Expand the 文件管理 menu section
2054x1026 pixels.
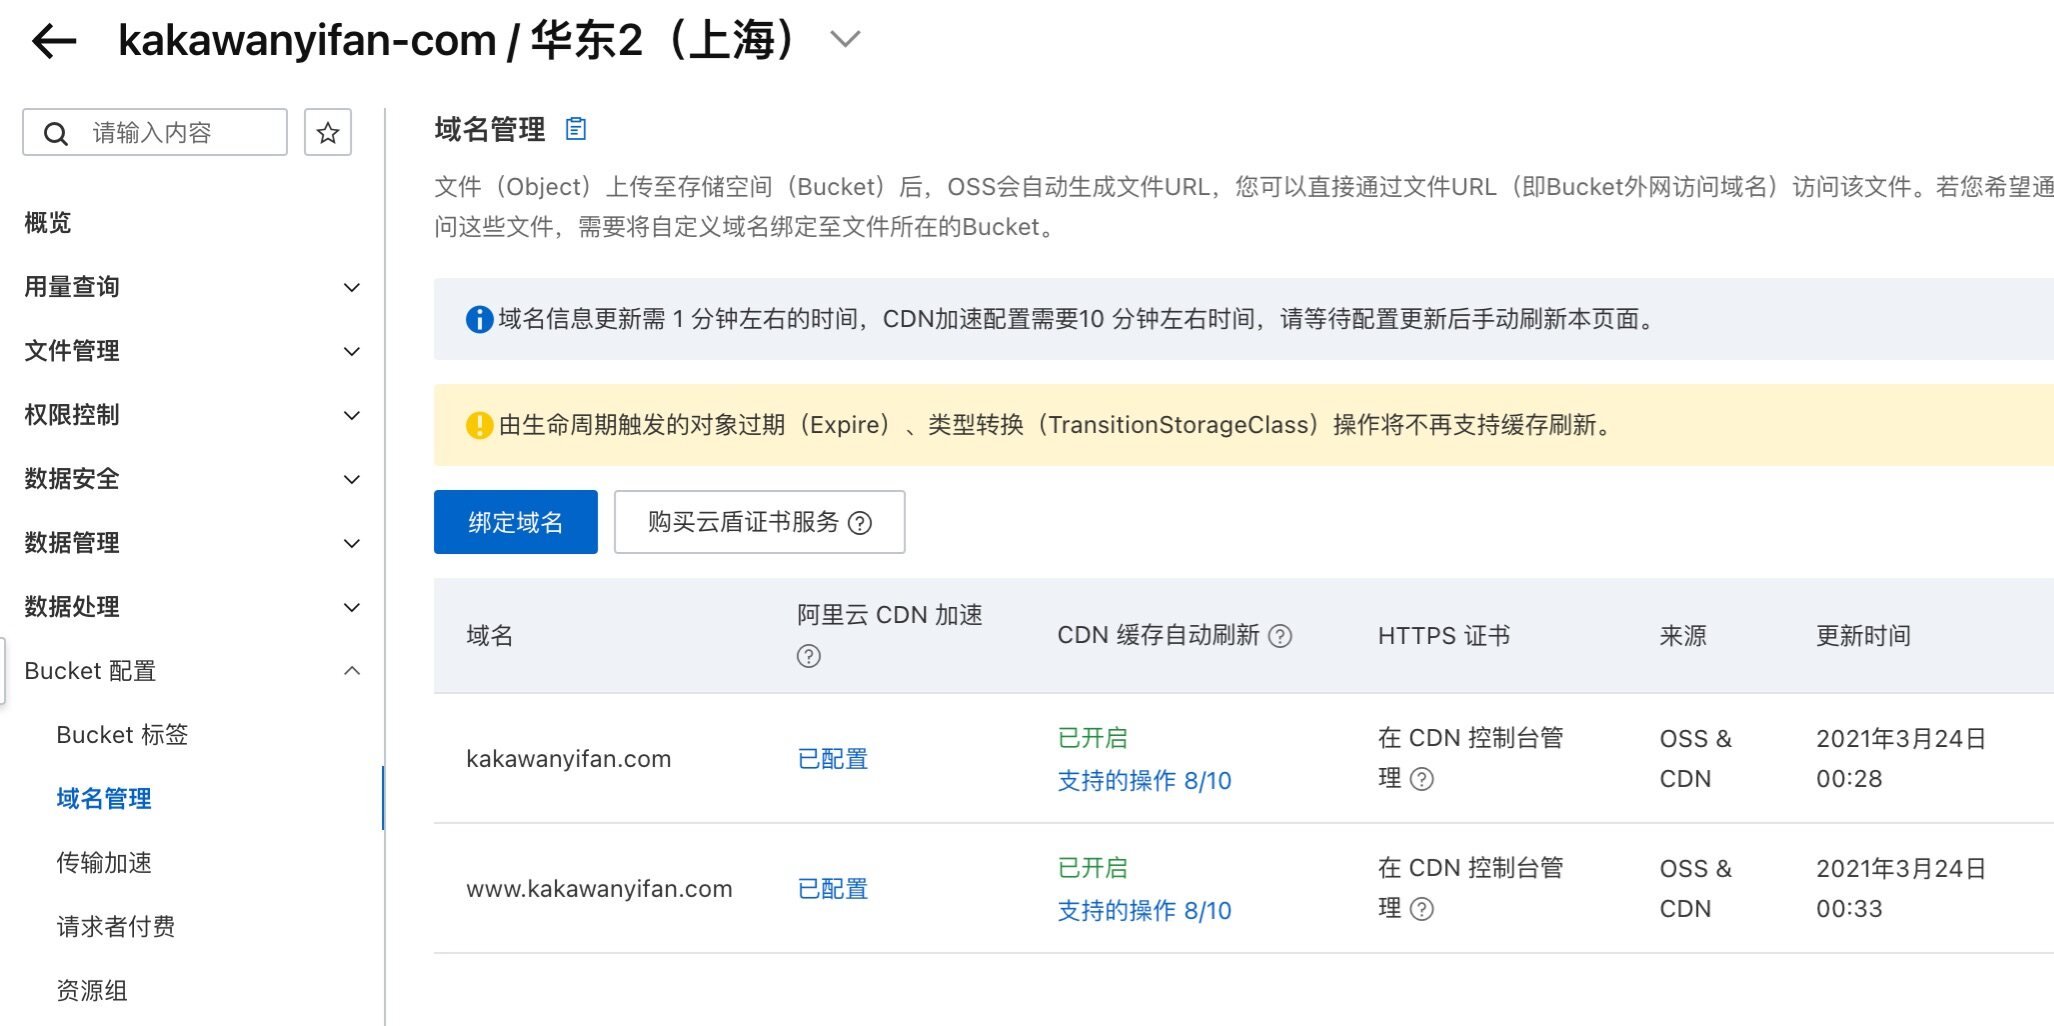[x=351, y=352]
